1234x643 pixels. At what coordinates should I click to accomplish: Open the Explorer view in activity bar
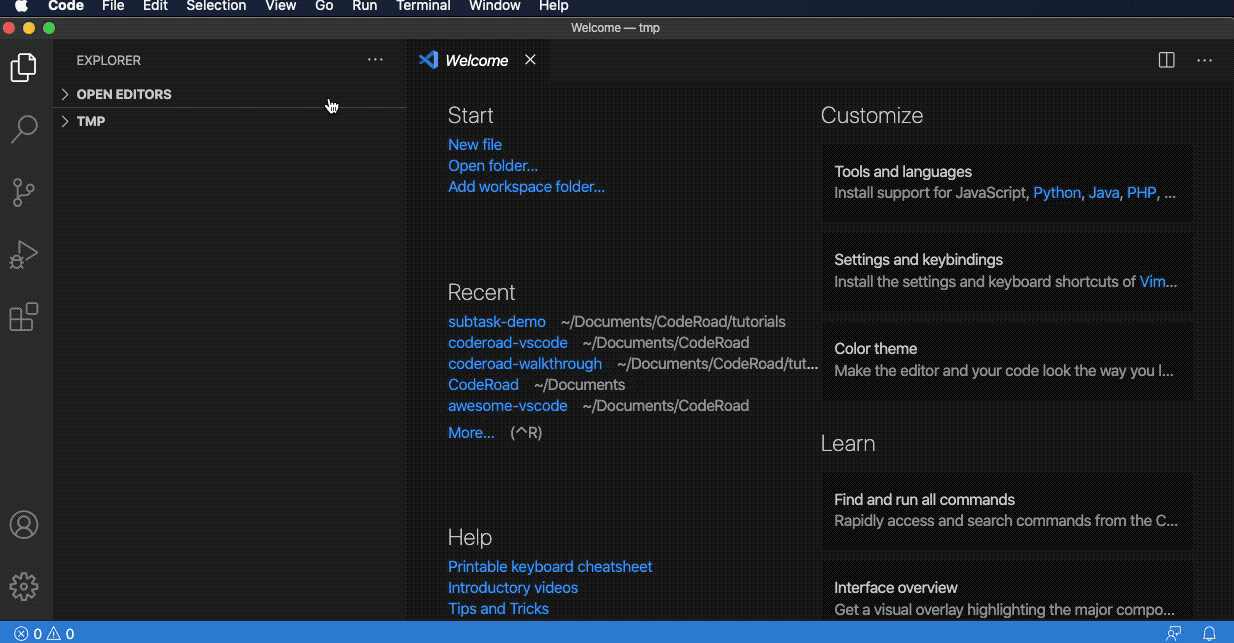coord(24,68)
